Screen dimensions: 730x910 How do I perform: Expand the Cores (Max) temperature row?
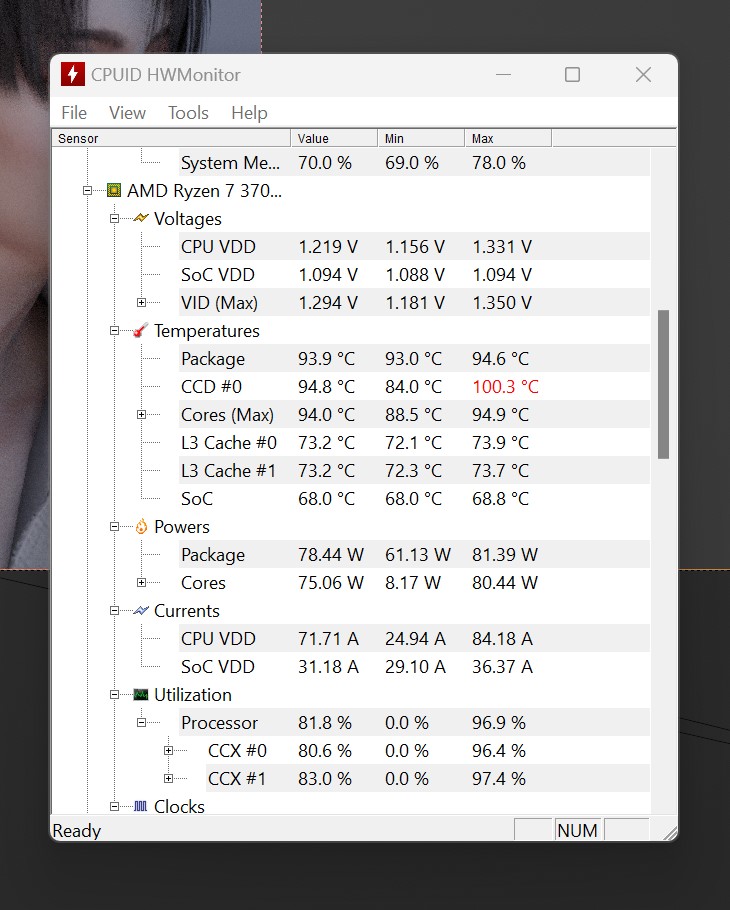click(141, 414)
